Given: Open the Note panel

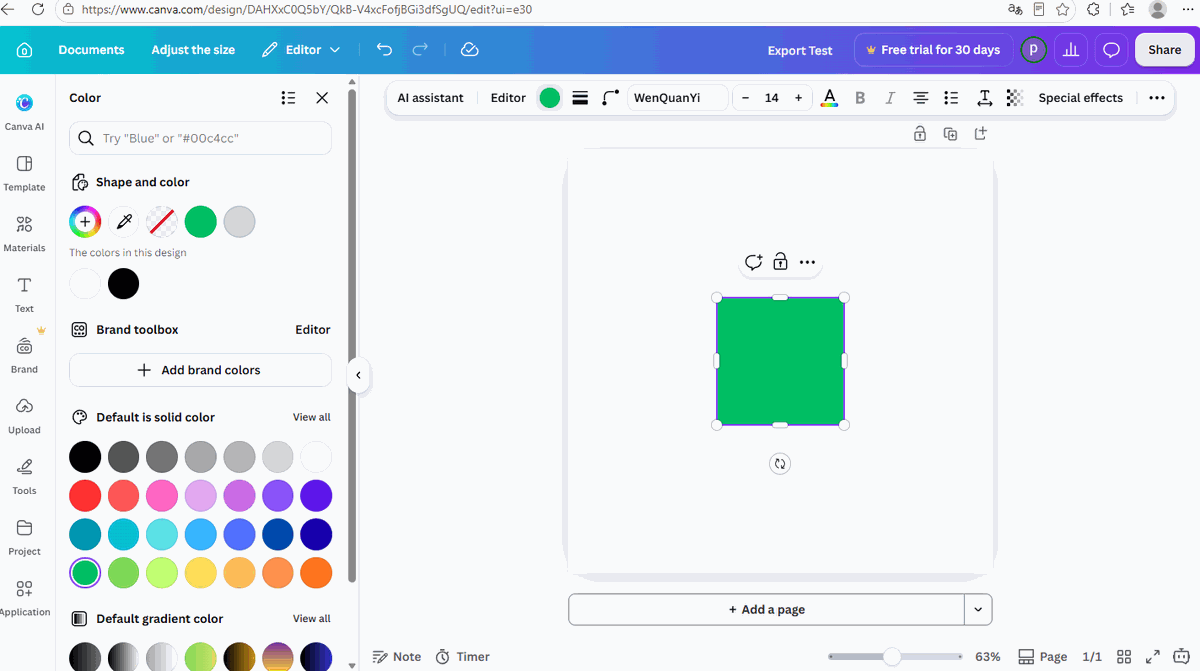Looking at the screenshot, I should (x=397, y=657).
